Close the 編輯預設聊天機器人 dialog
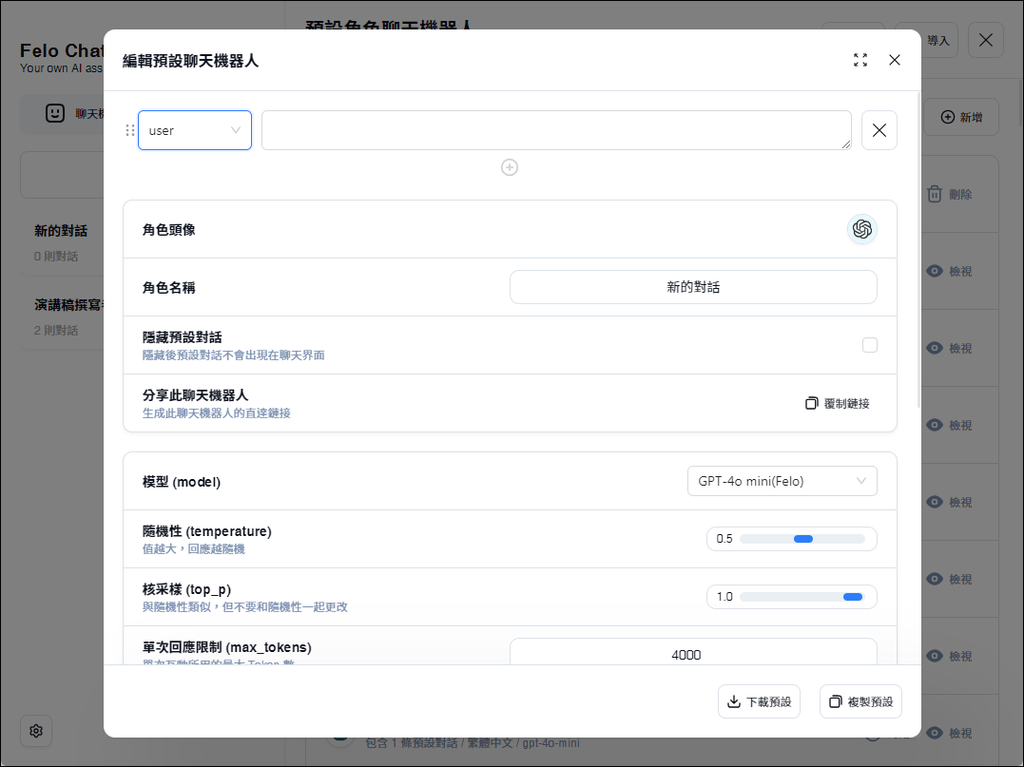The image size is (1024, 767). pyautogui.click(x=894, y=60)
